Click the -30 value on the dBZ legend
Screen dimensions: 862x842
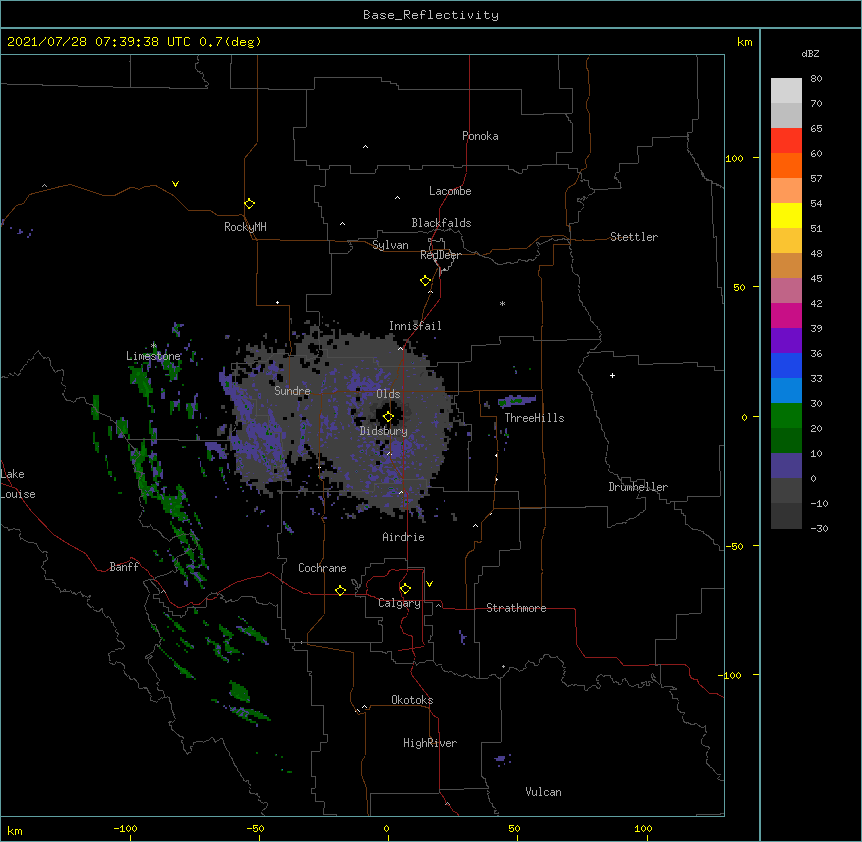tap(819, 528)
